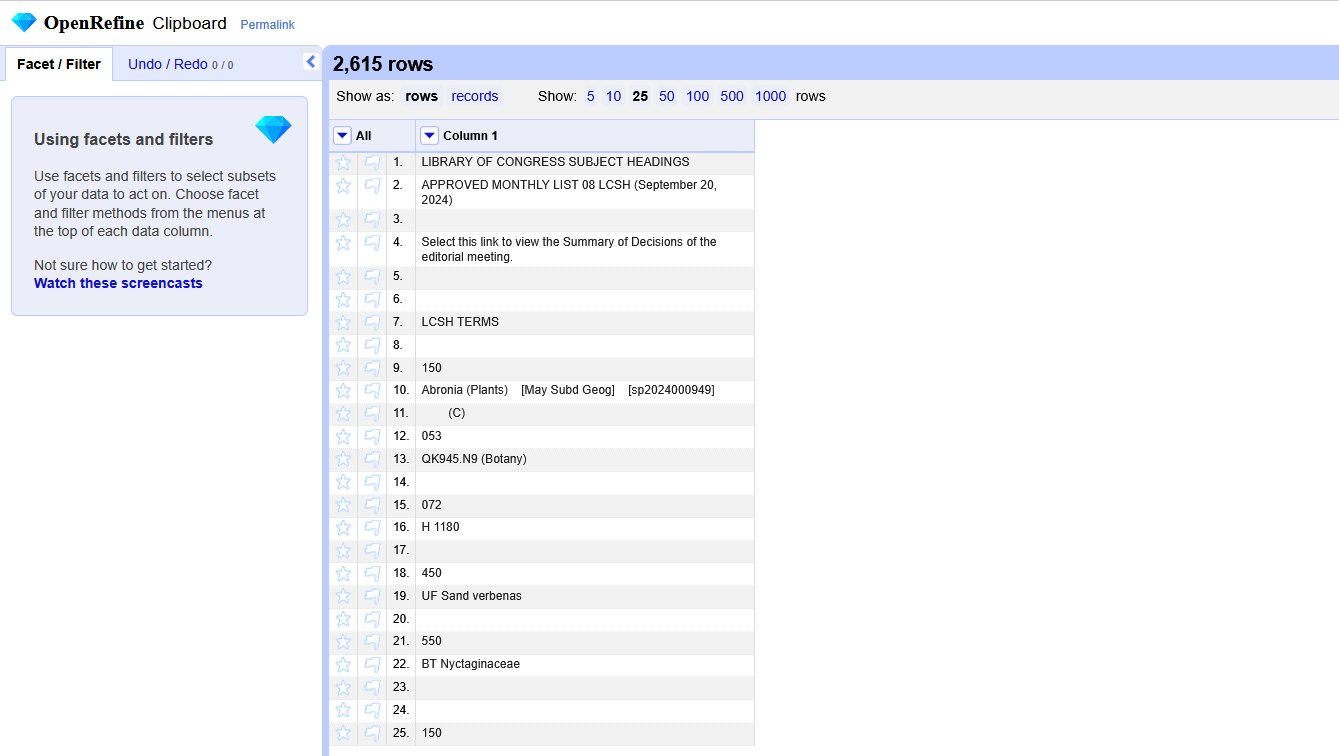Star row 25 with value 150

(x=343, y=733)
